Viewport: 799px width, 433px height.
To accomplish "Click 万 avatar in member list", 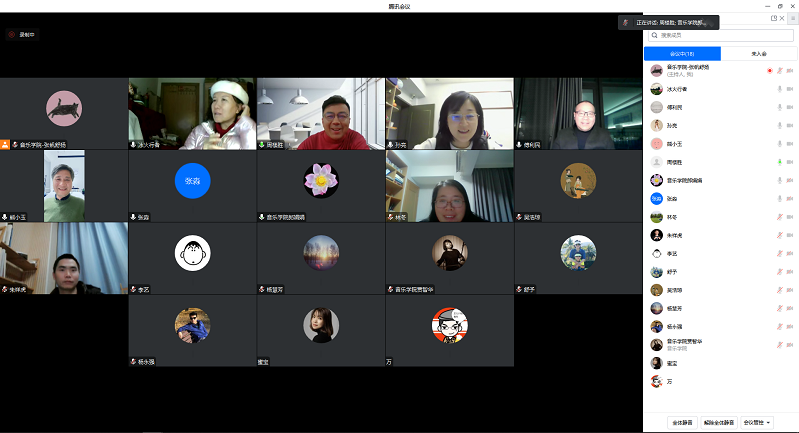I will [x=656, y=381].
